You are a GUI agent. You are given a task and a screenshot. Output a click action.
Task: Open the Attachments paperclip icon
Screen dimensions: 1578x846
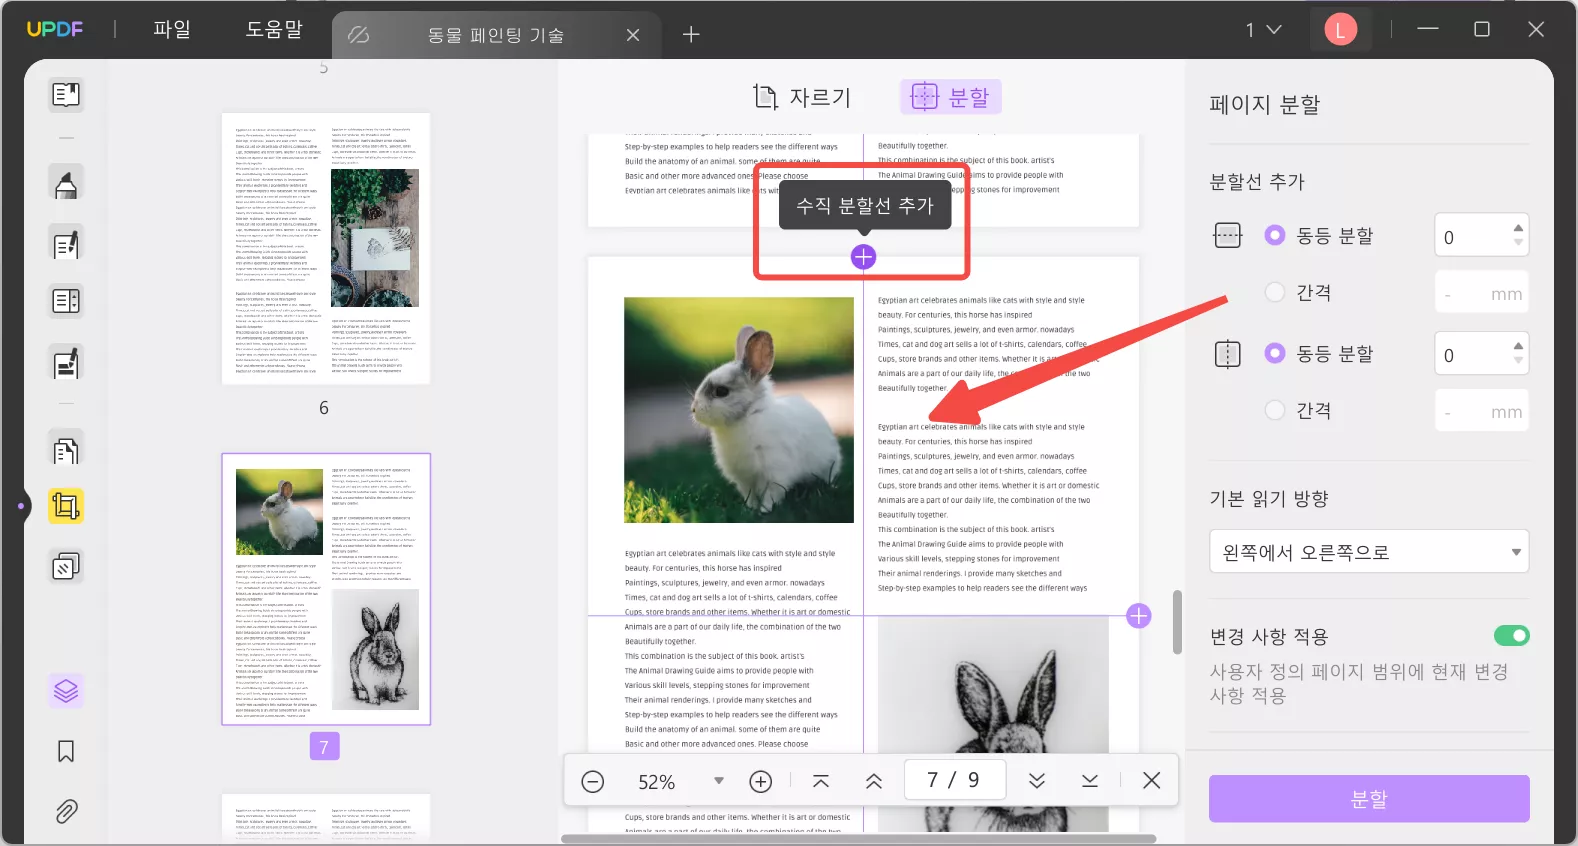click(66, 811)
